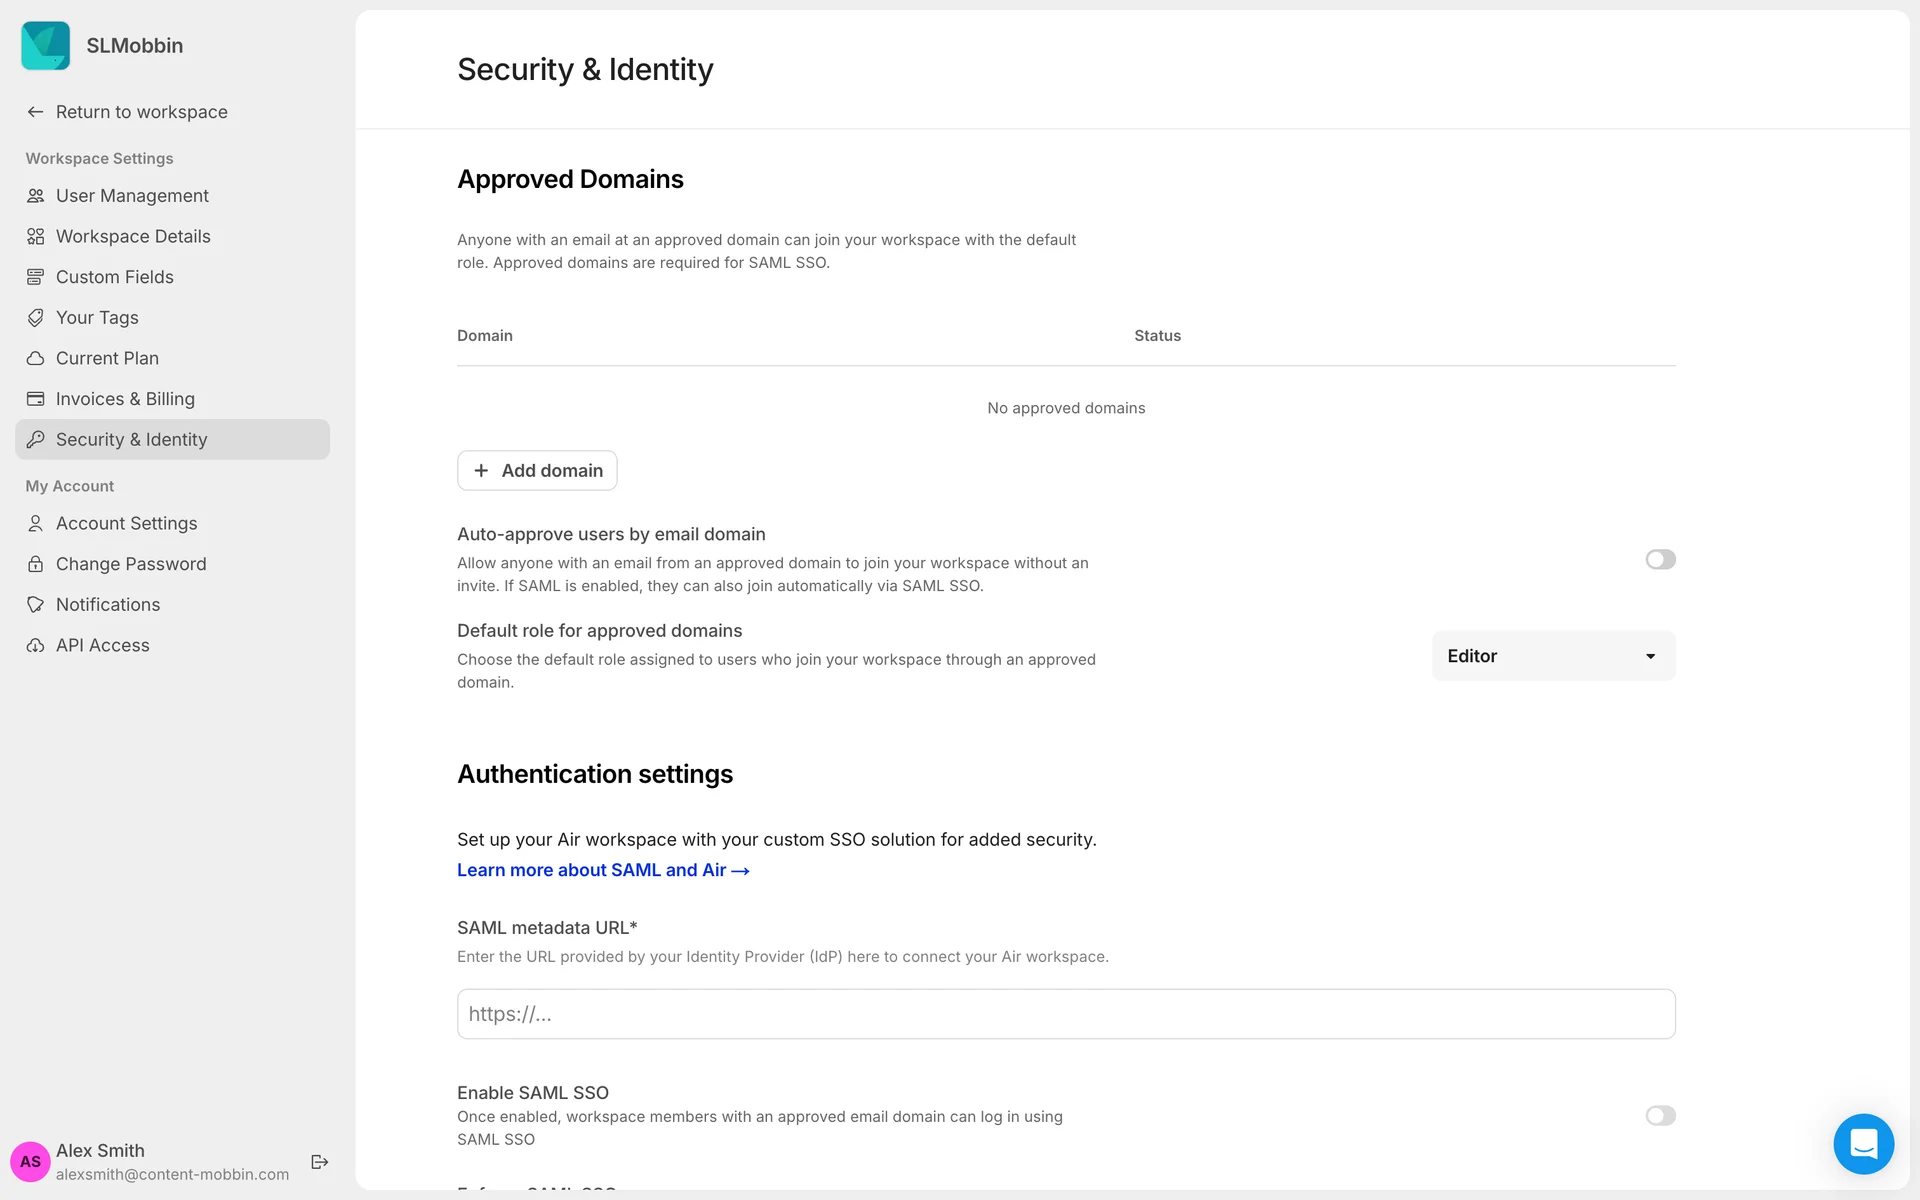Click the Your Tags tag icon

(36, 318)
